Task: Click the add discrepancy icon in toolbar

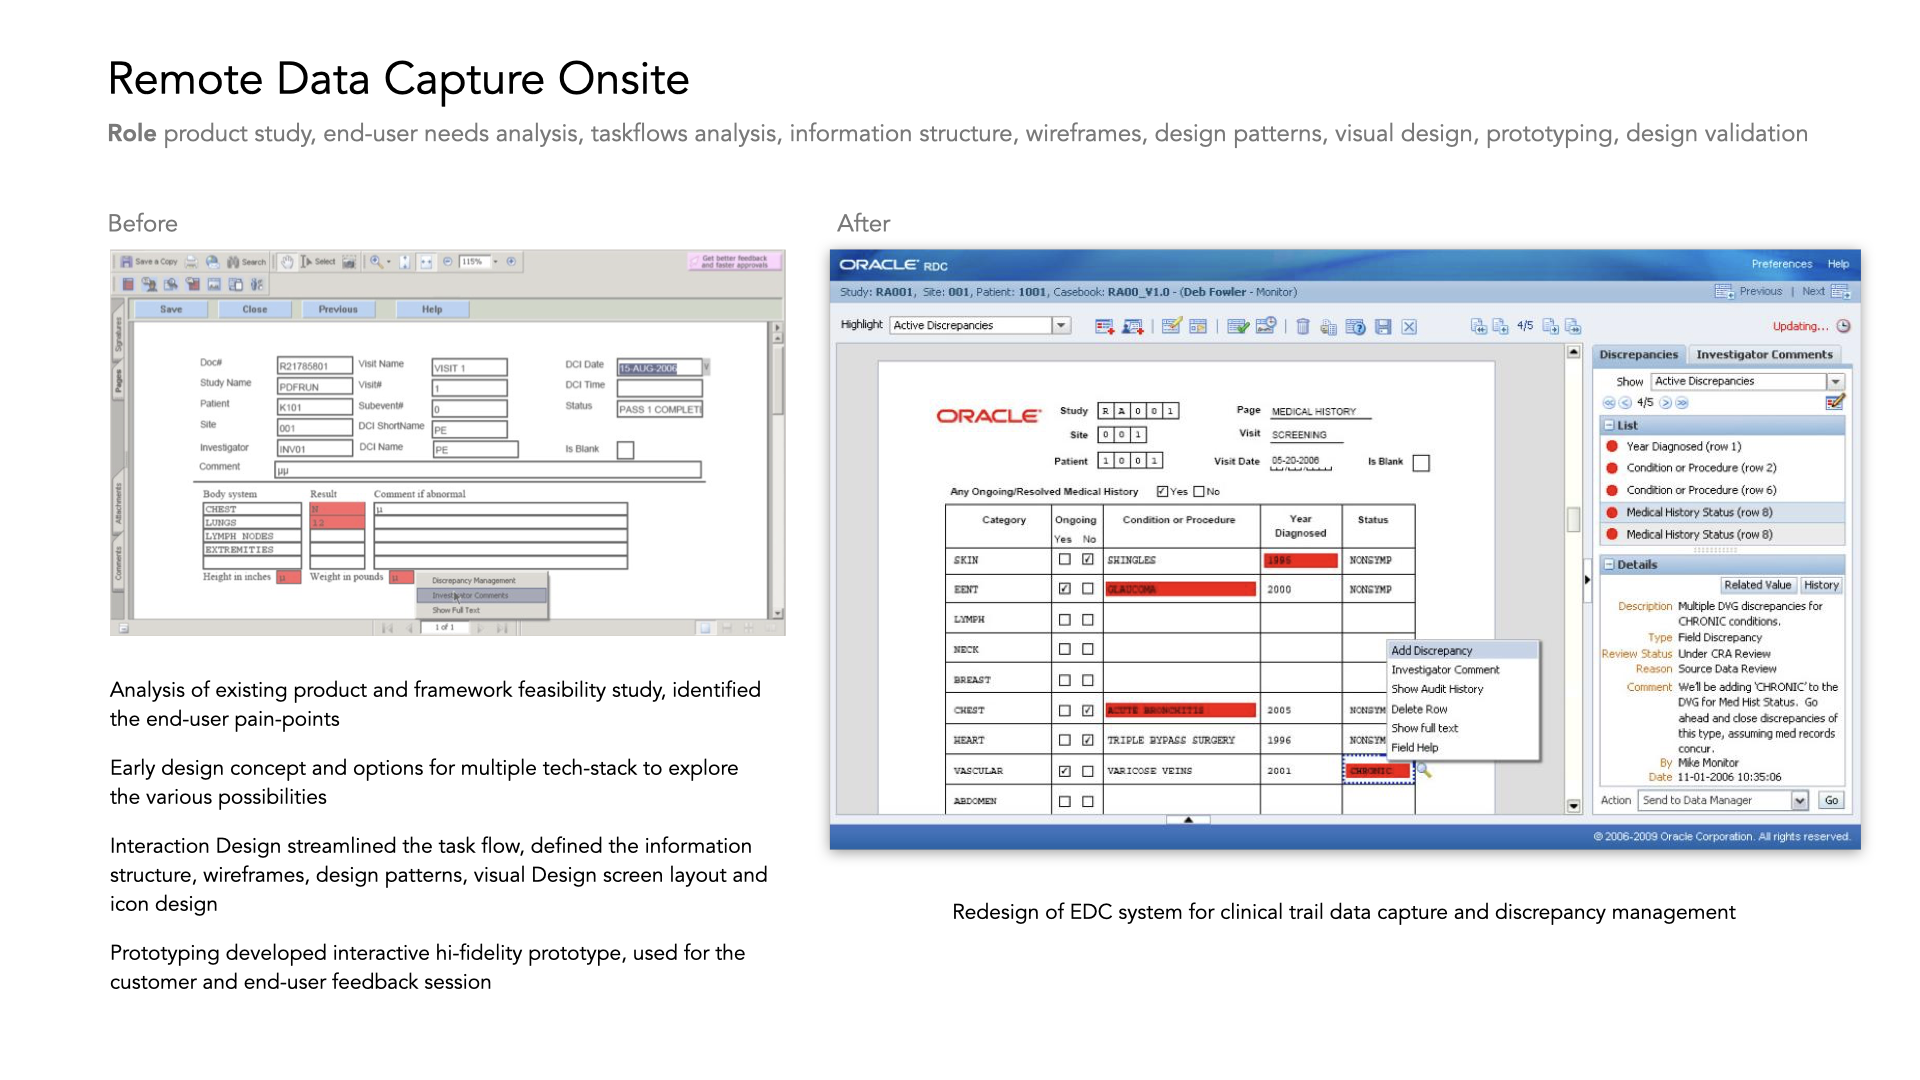Action: (x=1104, y=326)
